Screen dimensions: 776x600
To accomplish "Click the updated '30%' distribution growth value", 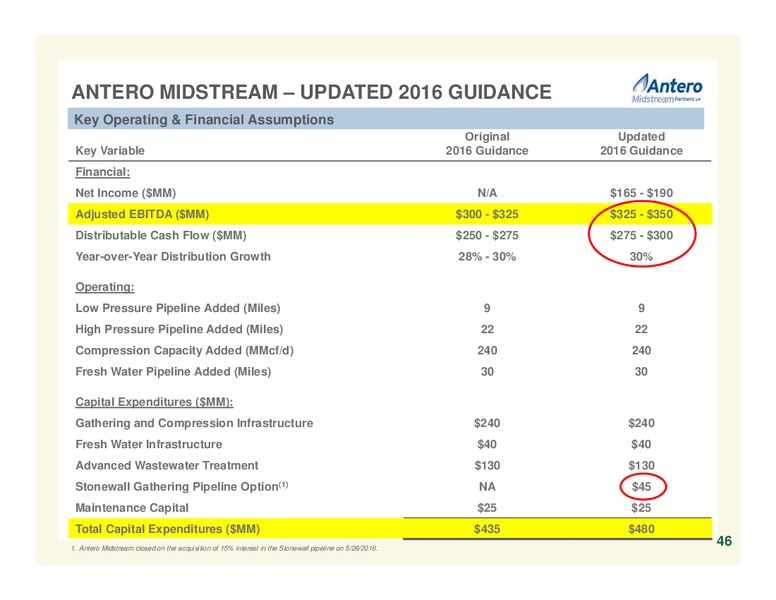I will pyautogui.click(x=641, y=256).
